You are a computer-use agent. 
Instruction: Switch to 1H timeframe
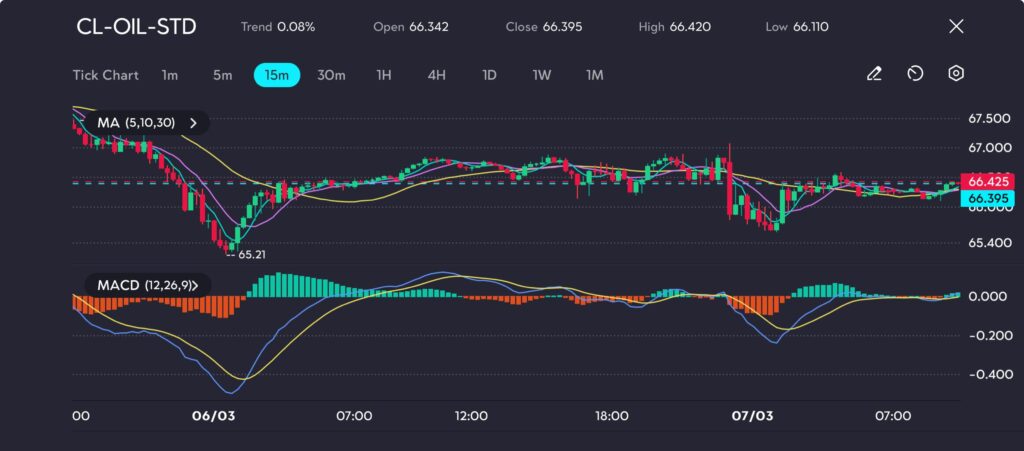[384, 75]
